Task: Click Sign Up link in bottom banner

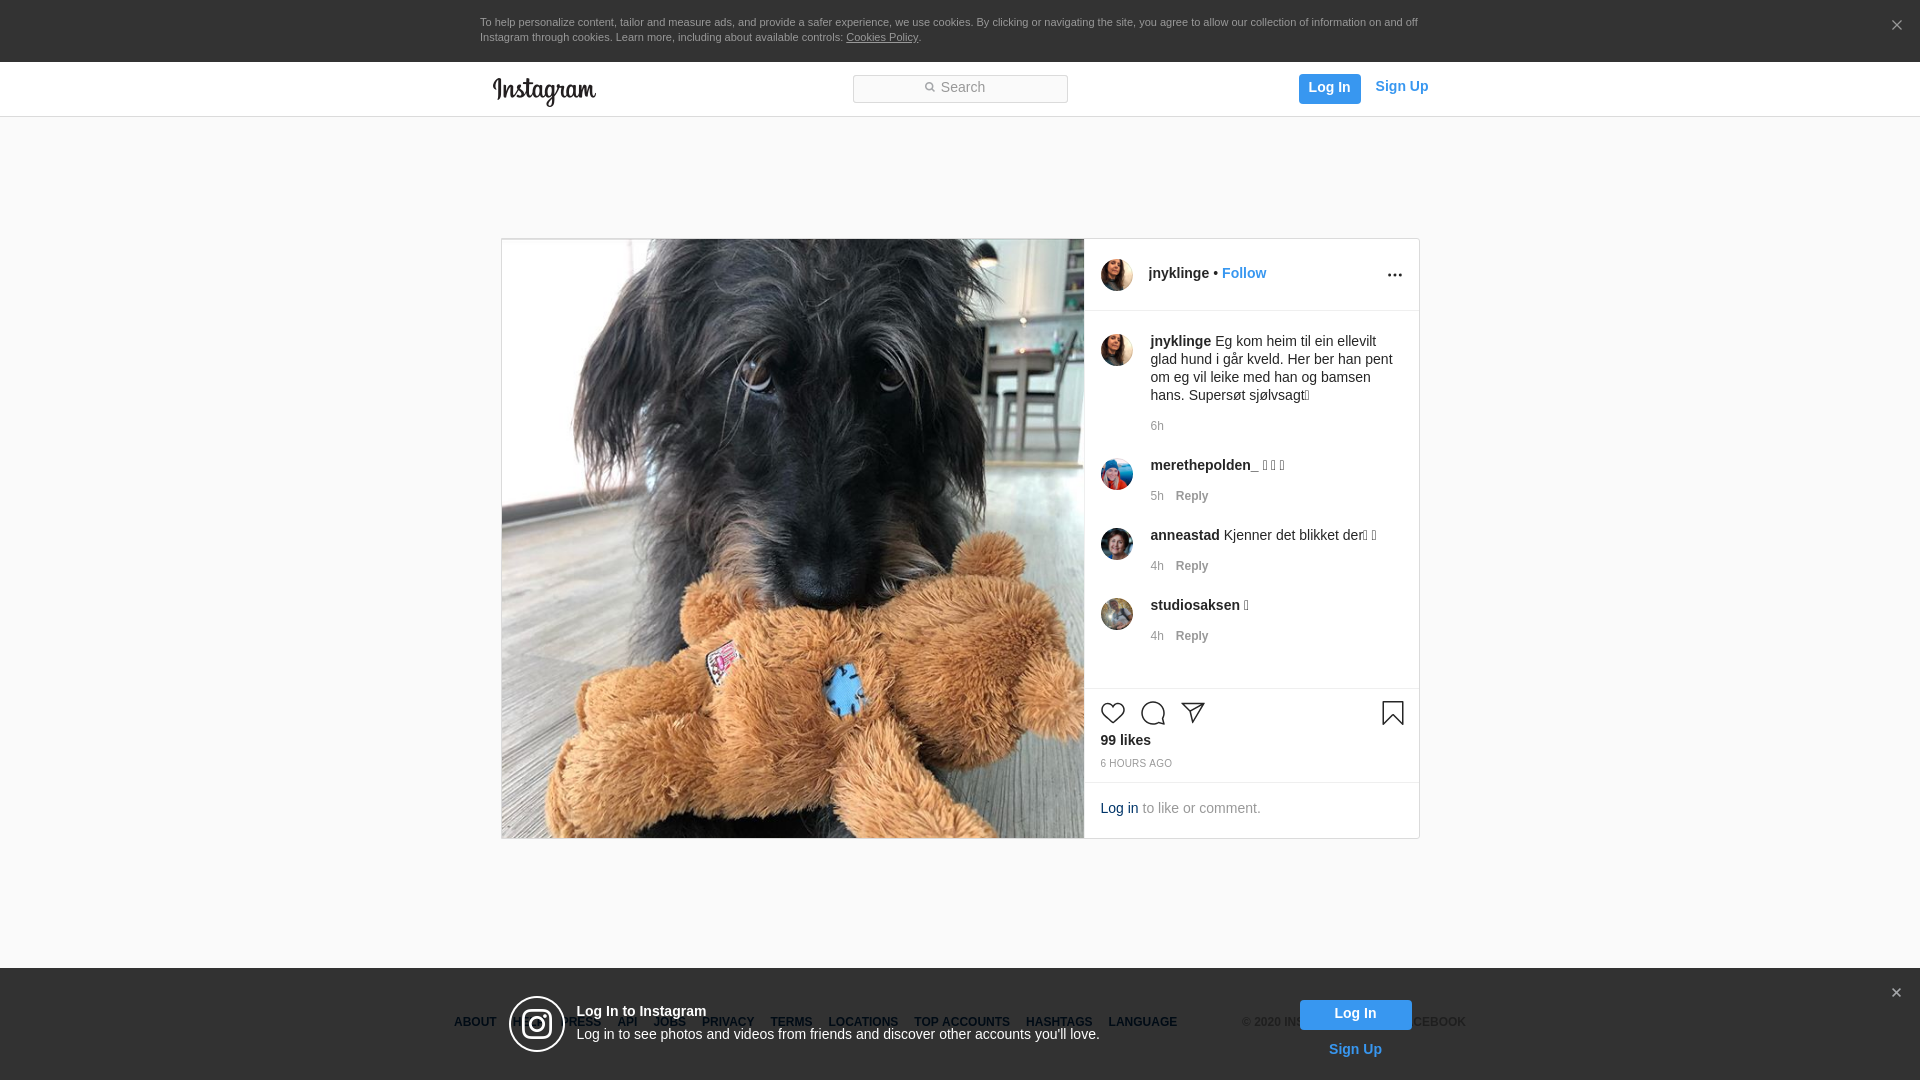Action: point(1355,1049)
